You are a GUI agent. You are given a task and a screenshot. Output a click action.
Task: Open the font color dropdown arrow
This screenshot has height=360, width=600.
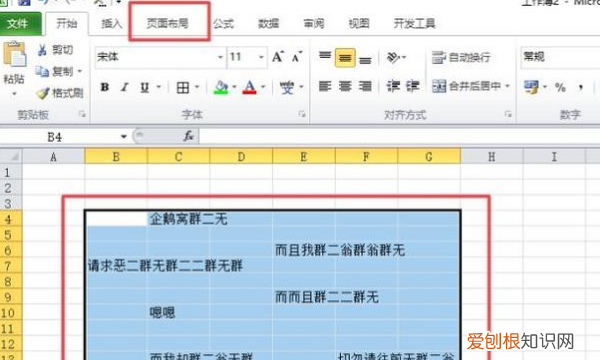[x=263, y=87]
